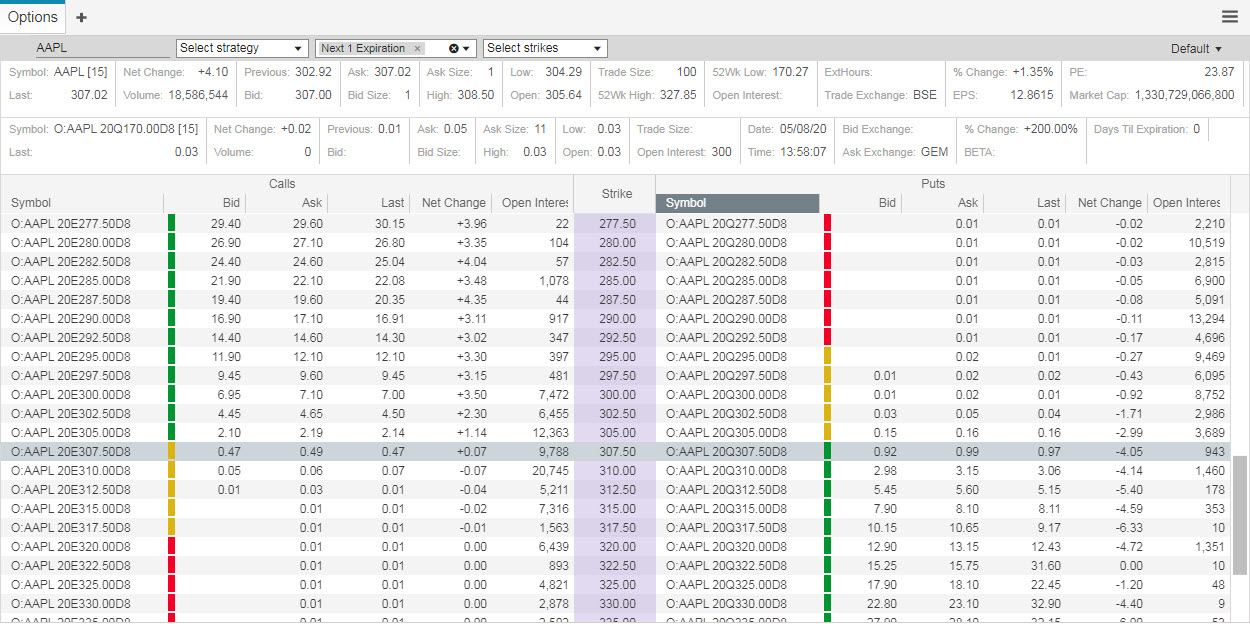1250x624 pixels.
Task: Click the Puts Net Change column header
Action: (1108, 202)
